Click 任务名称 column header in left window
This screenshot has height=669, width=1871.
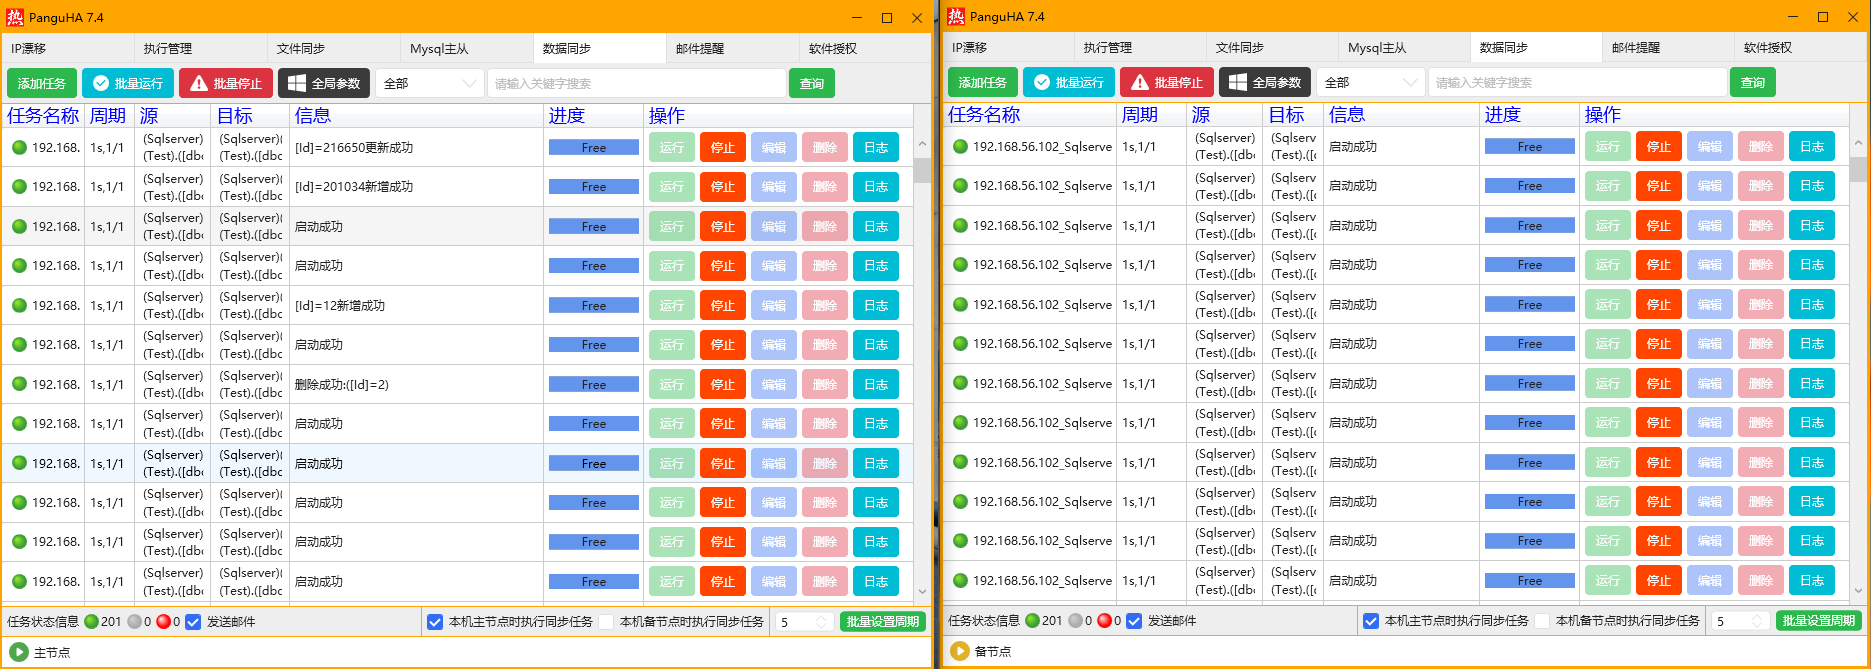click(x=43, y=115)
